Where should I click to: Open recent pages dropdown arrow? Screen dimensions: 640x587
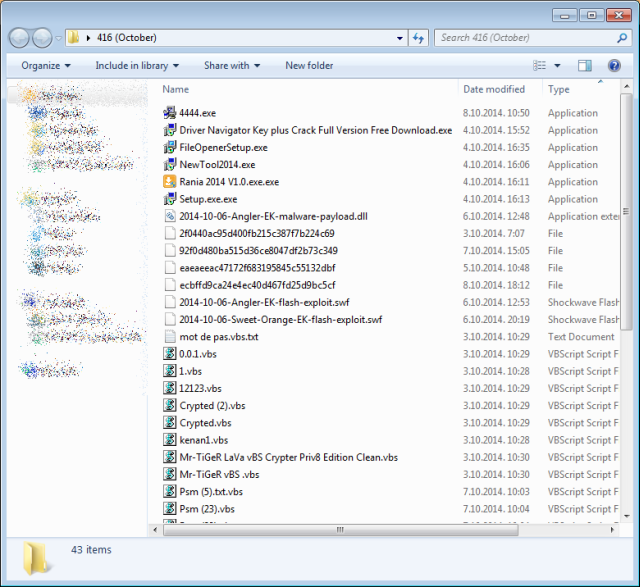point(58,38)
